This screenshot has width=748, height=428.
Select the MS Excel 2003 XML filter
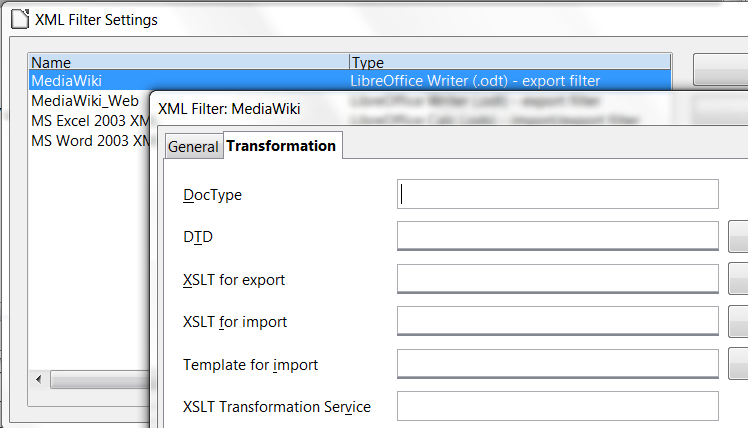[88, 120]
